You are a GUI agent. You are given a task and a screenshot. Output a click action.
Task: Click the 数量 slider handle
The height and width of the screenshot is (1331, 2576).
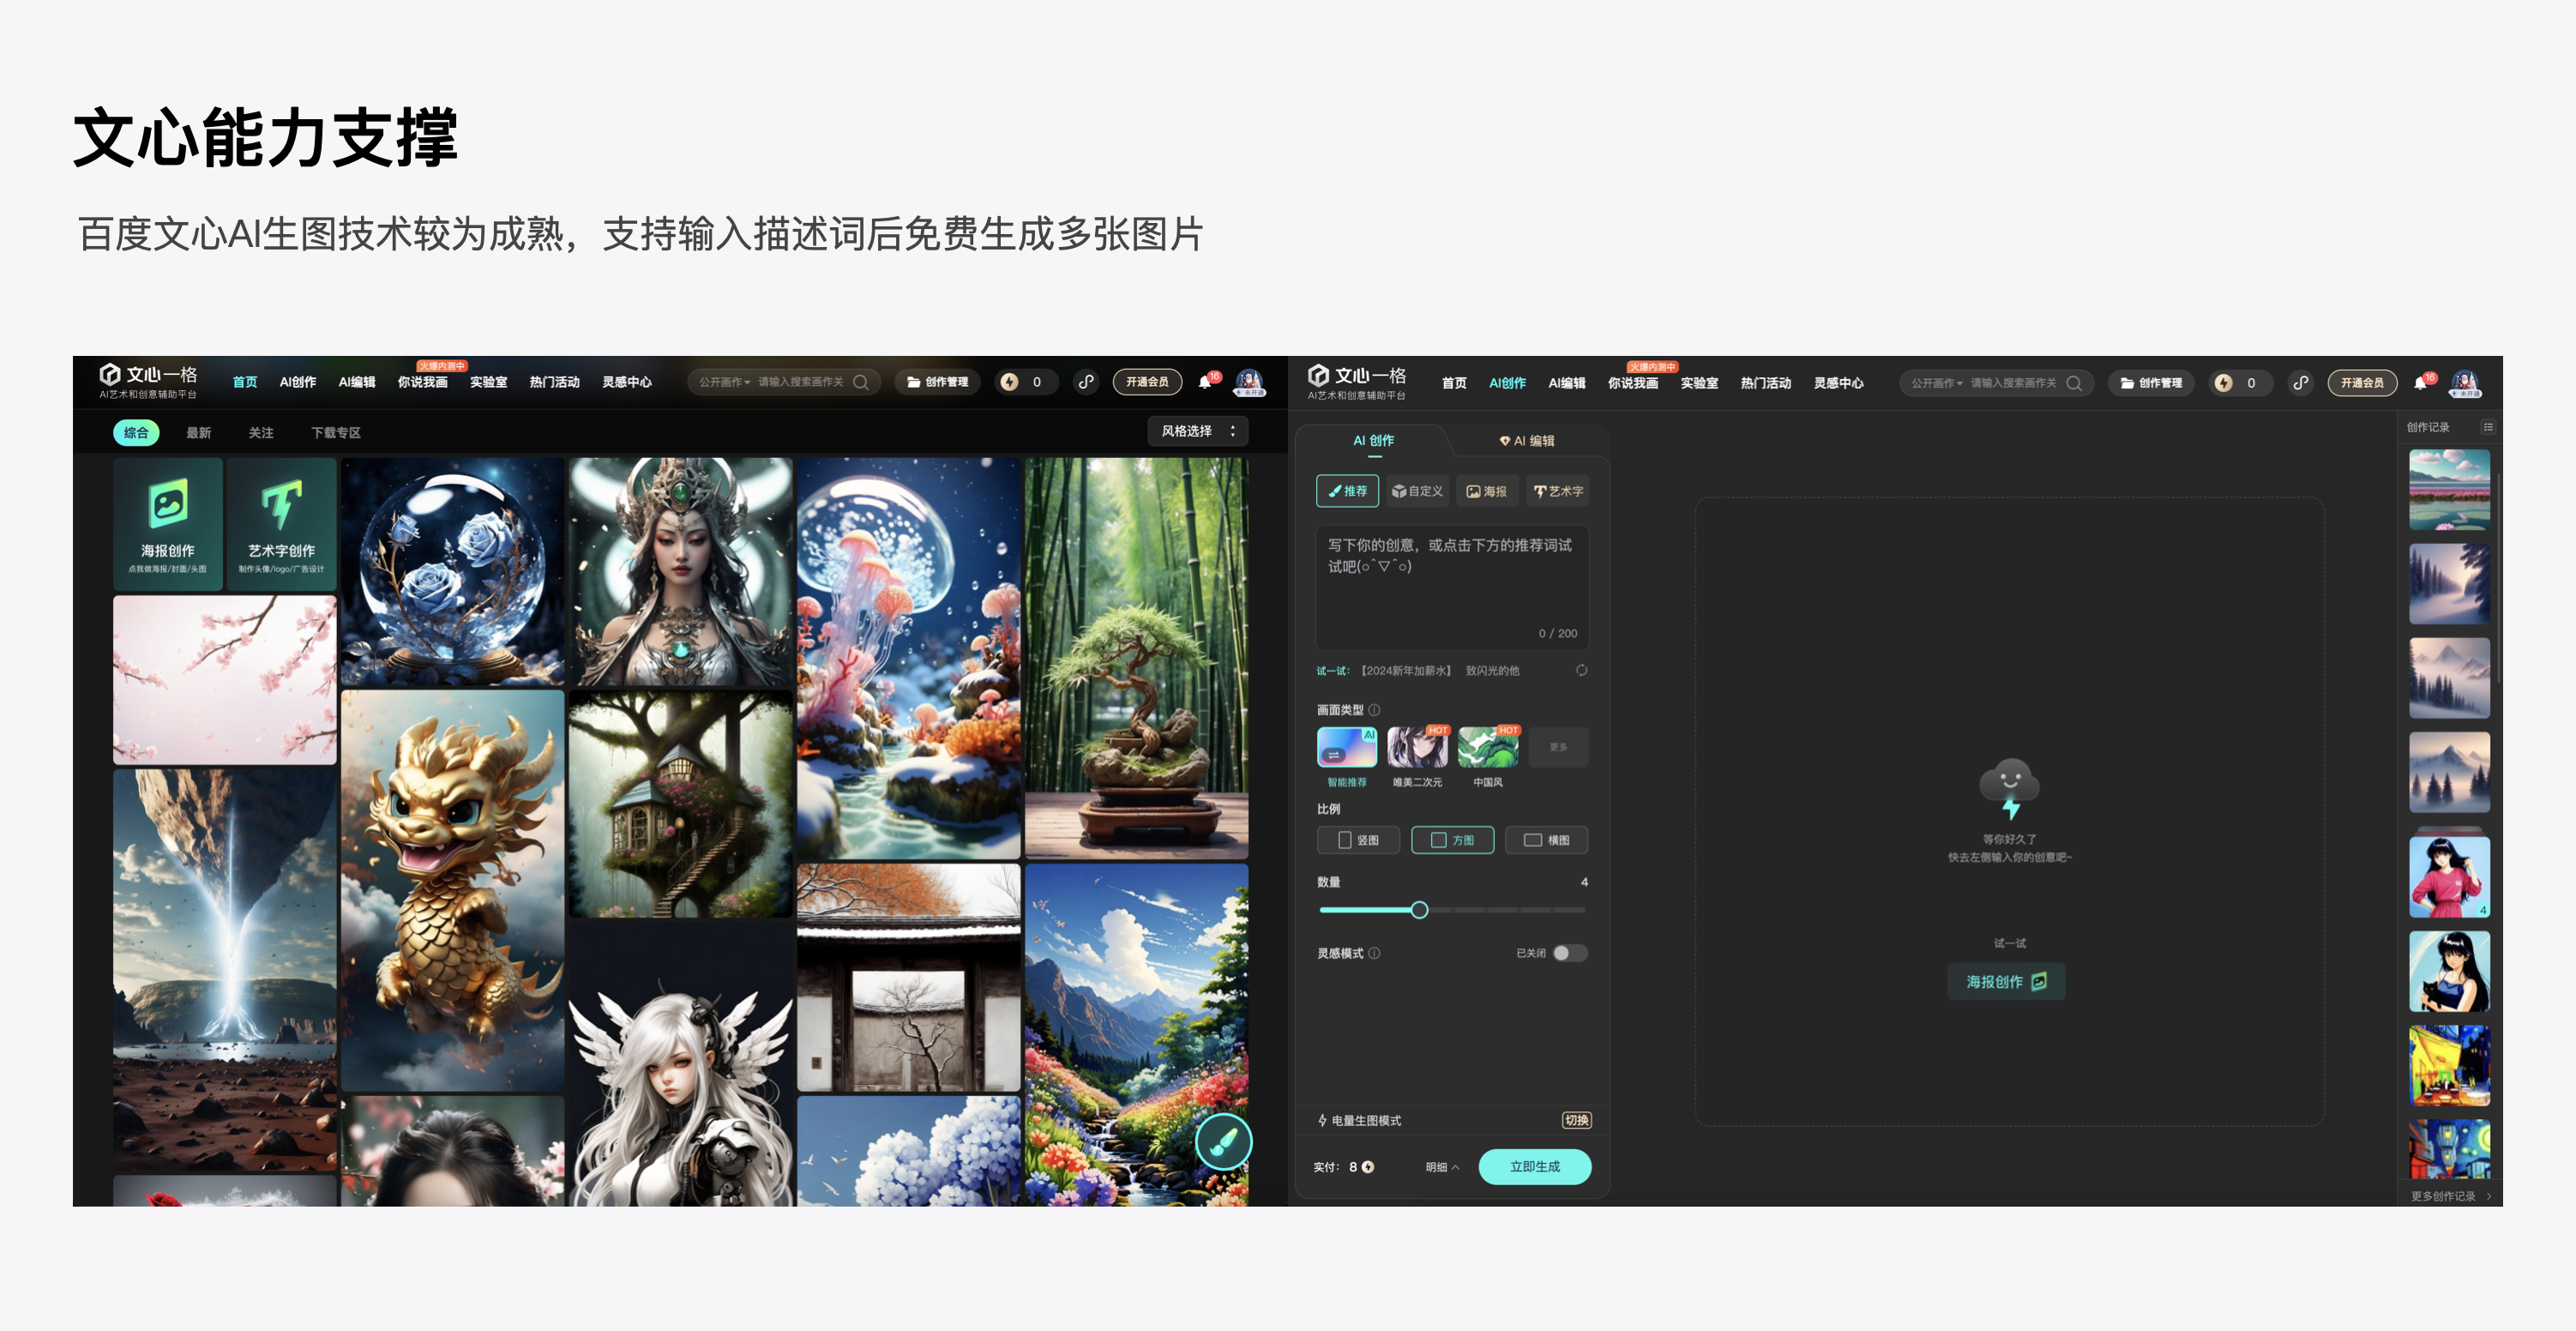coord(1419,910)
